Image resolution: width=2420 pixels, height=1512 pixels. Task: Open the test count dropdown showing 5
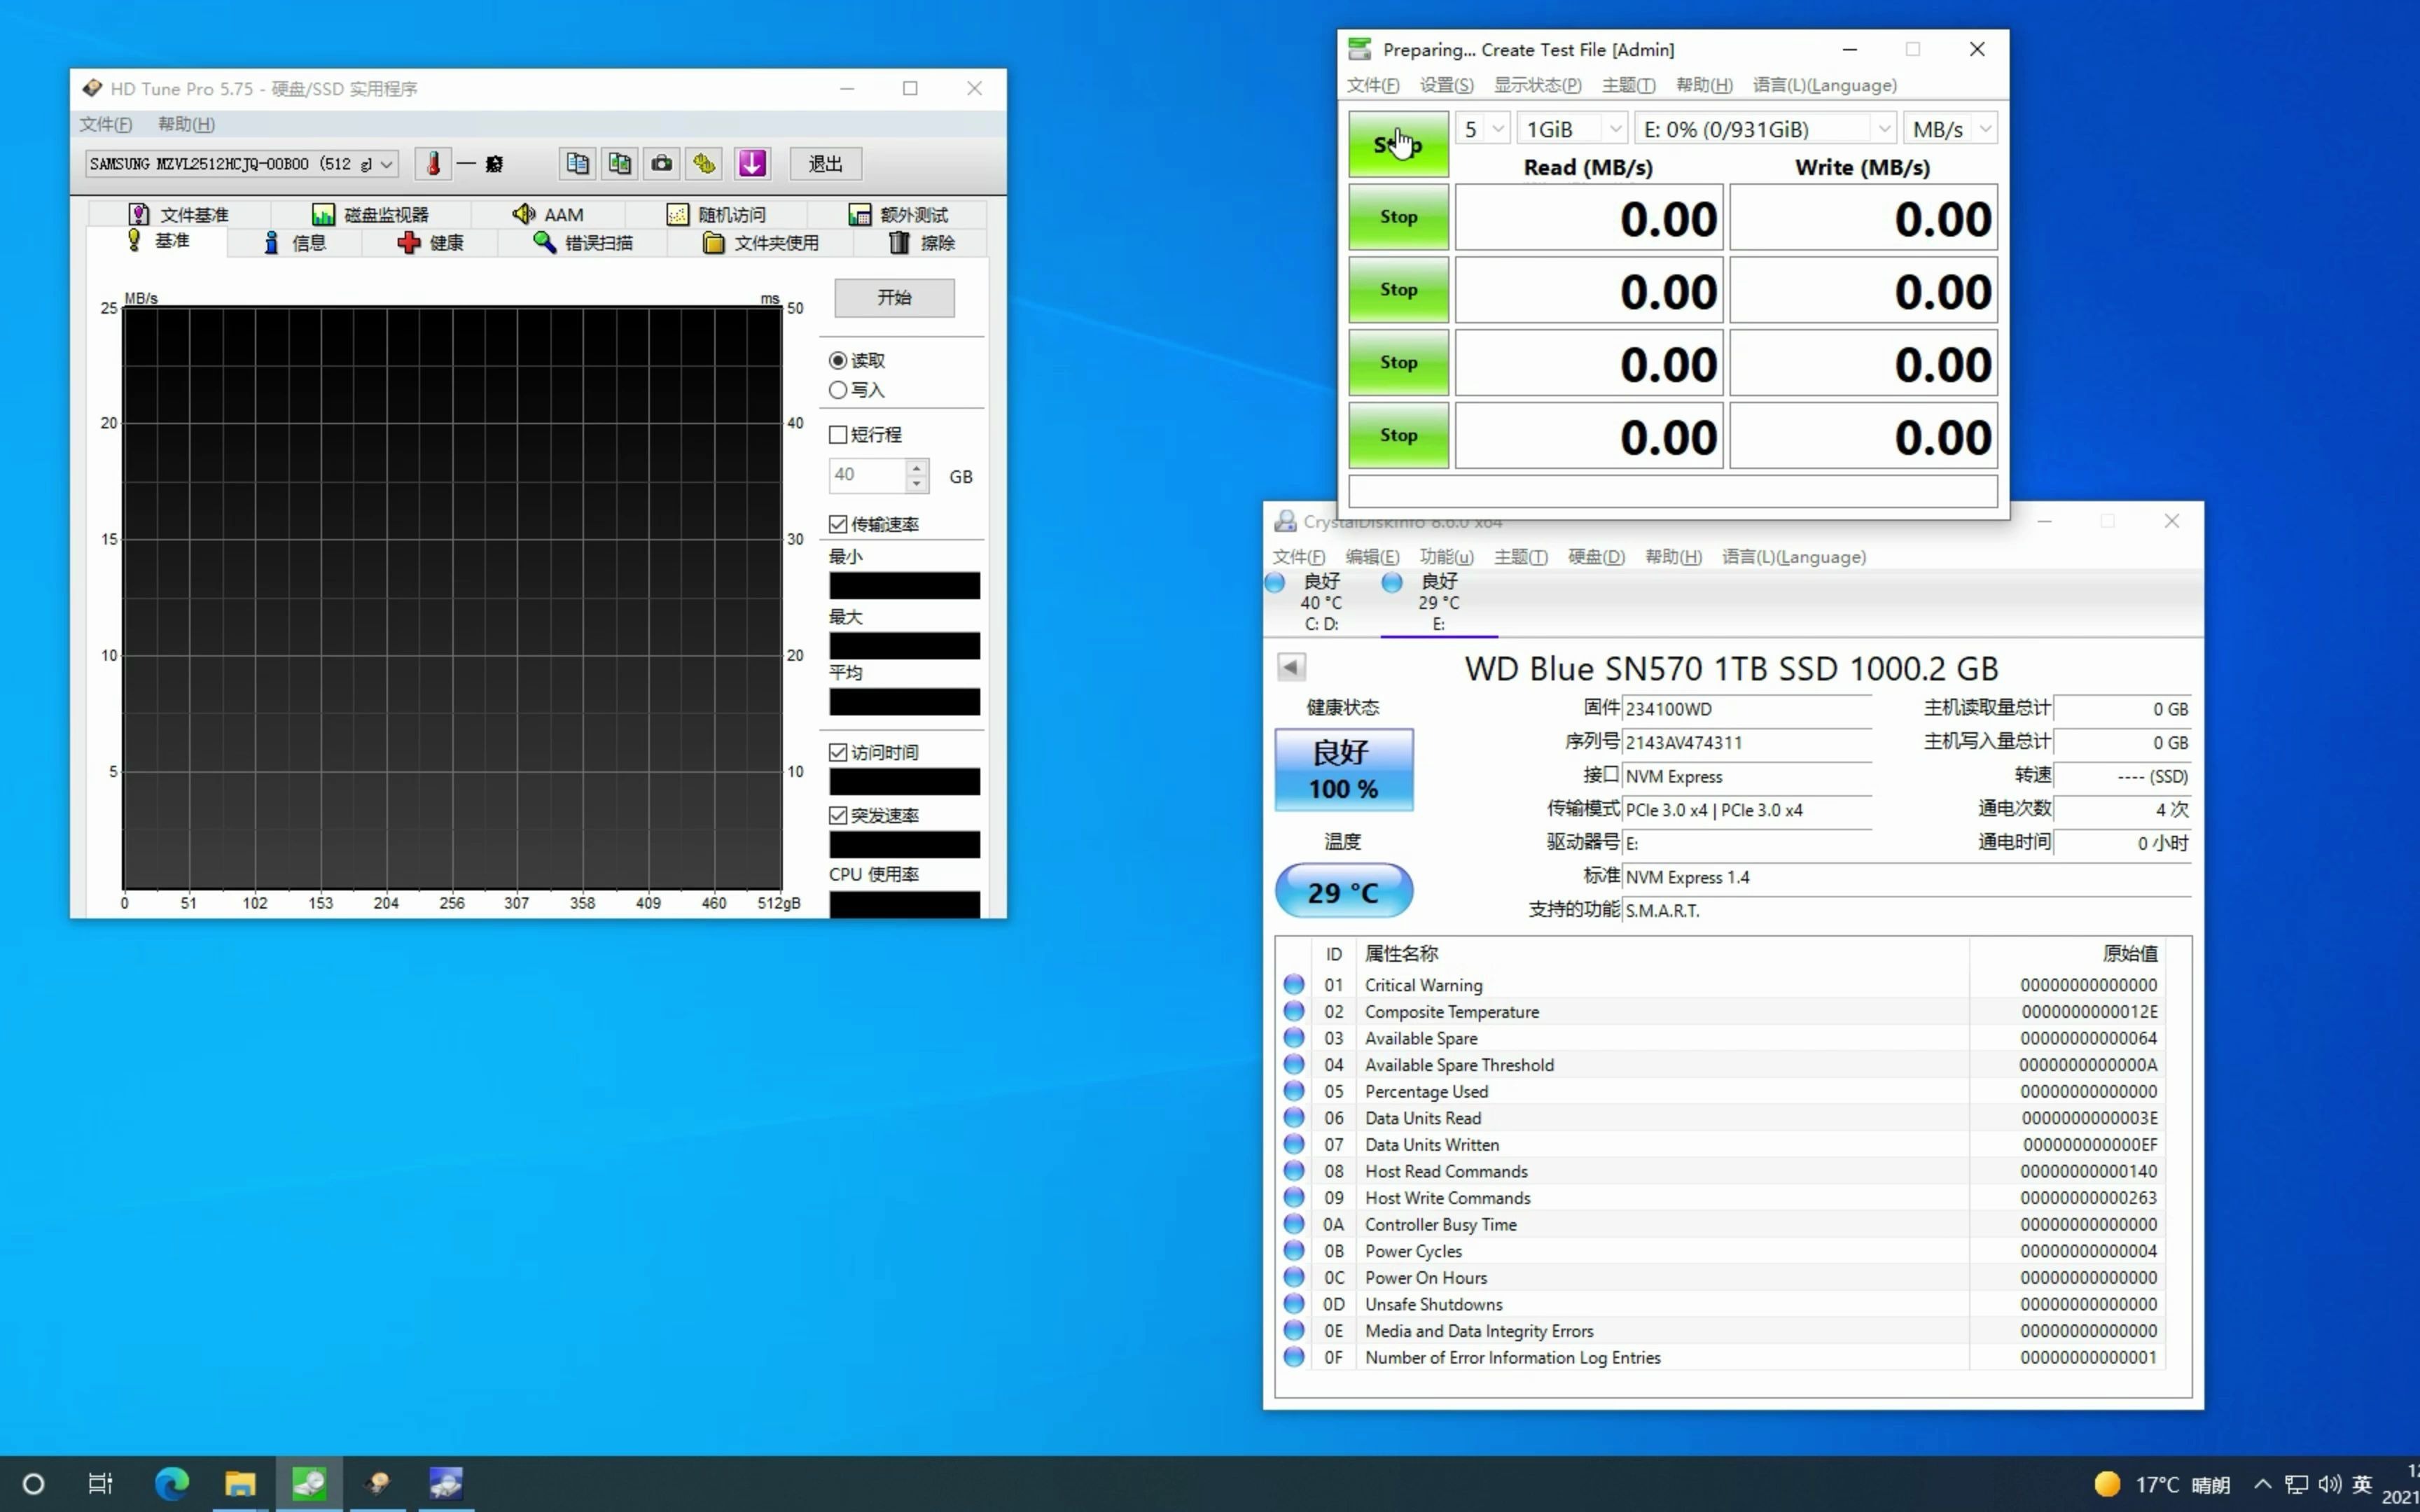click(1482, 129)
